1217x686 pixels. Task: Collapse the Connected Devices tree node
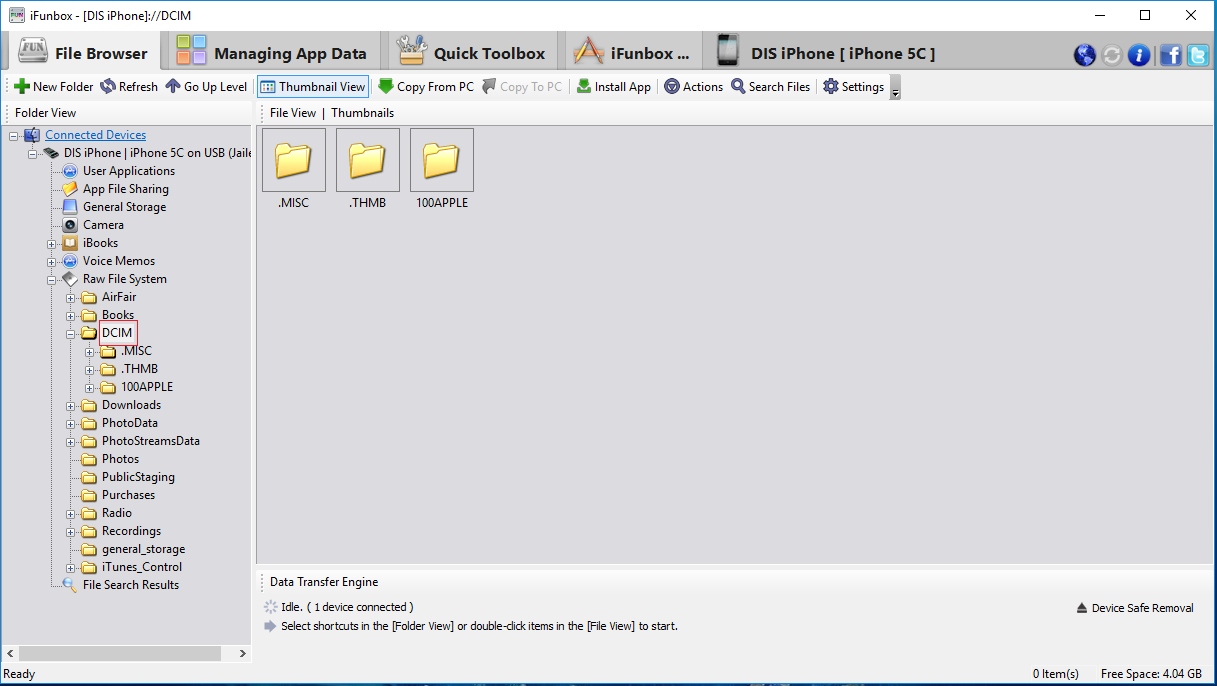pos(14,135)
